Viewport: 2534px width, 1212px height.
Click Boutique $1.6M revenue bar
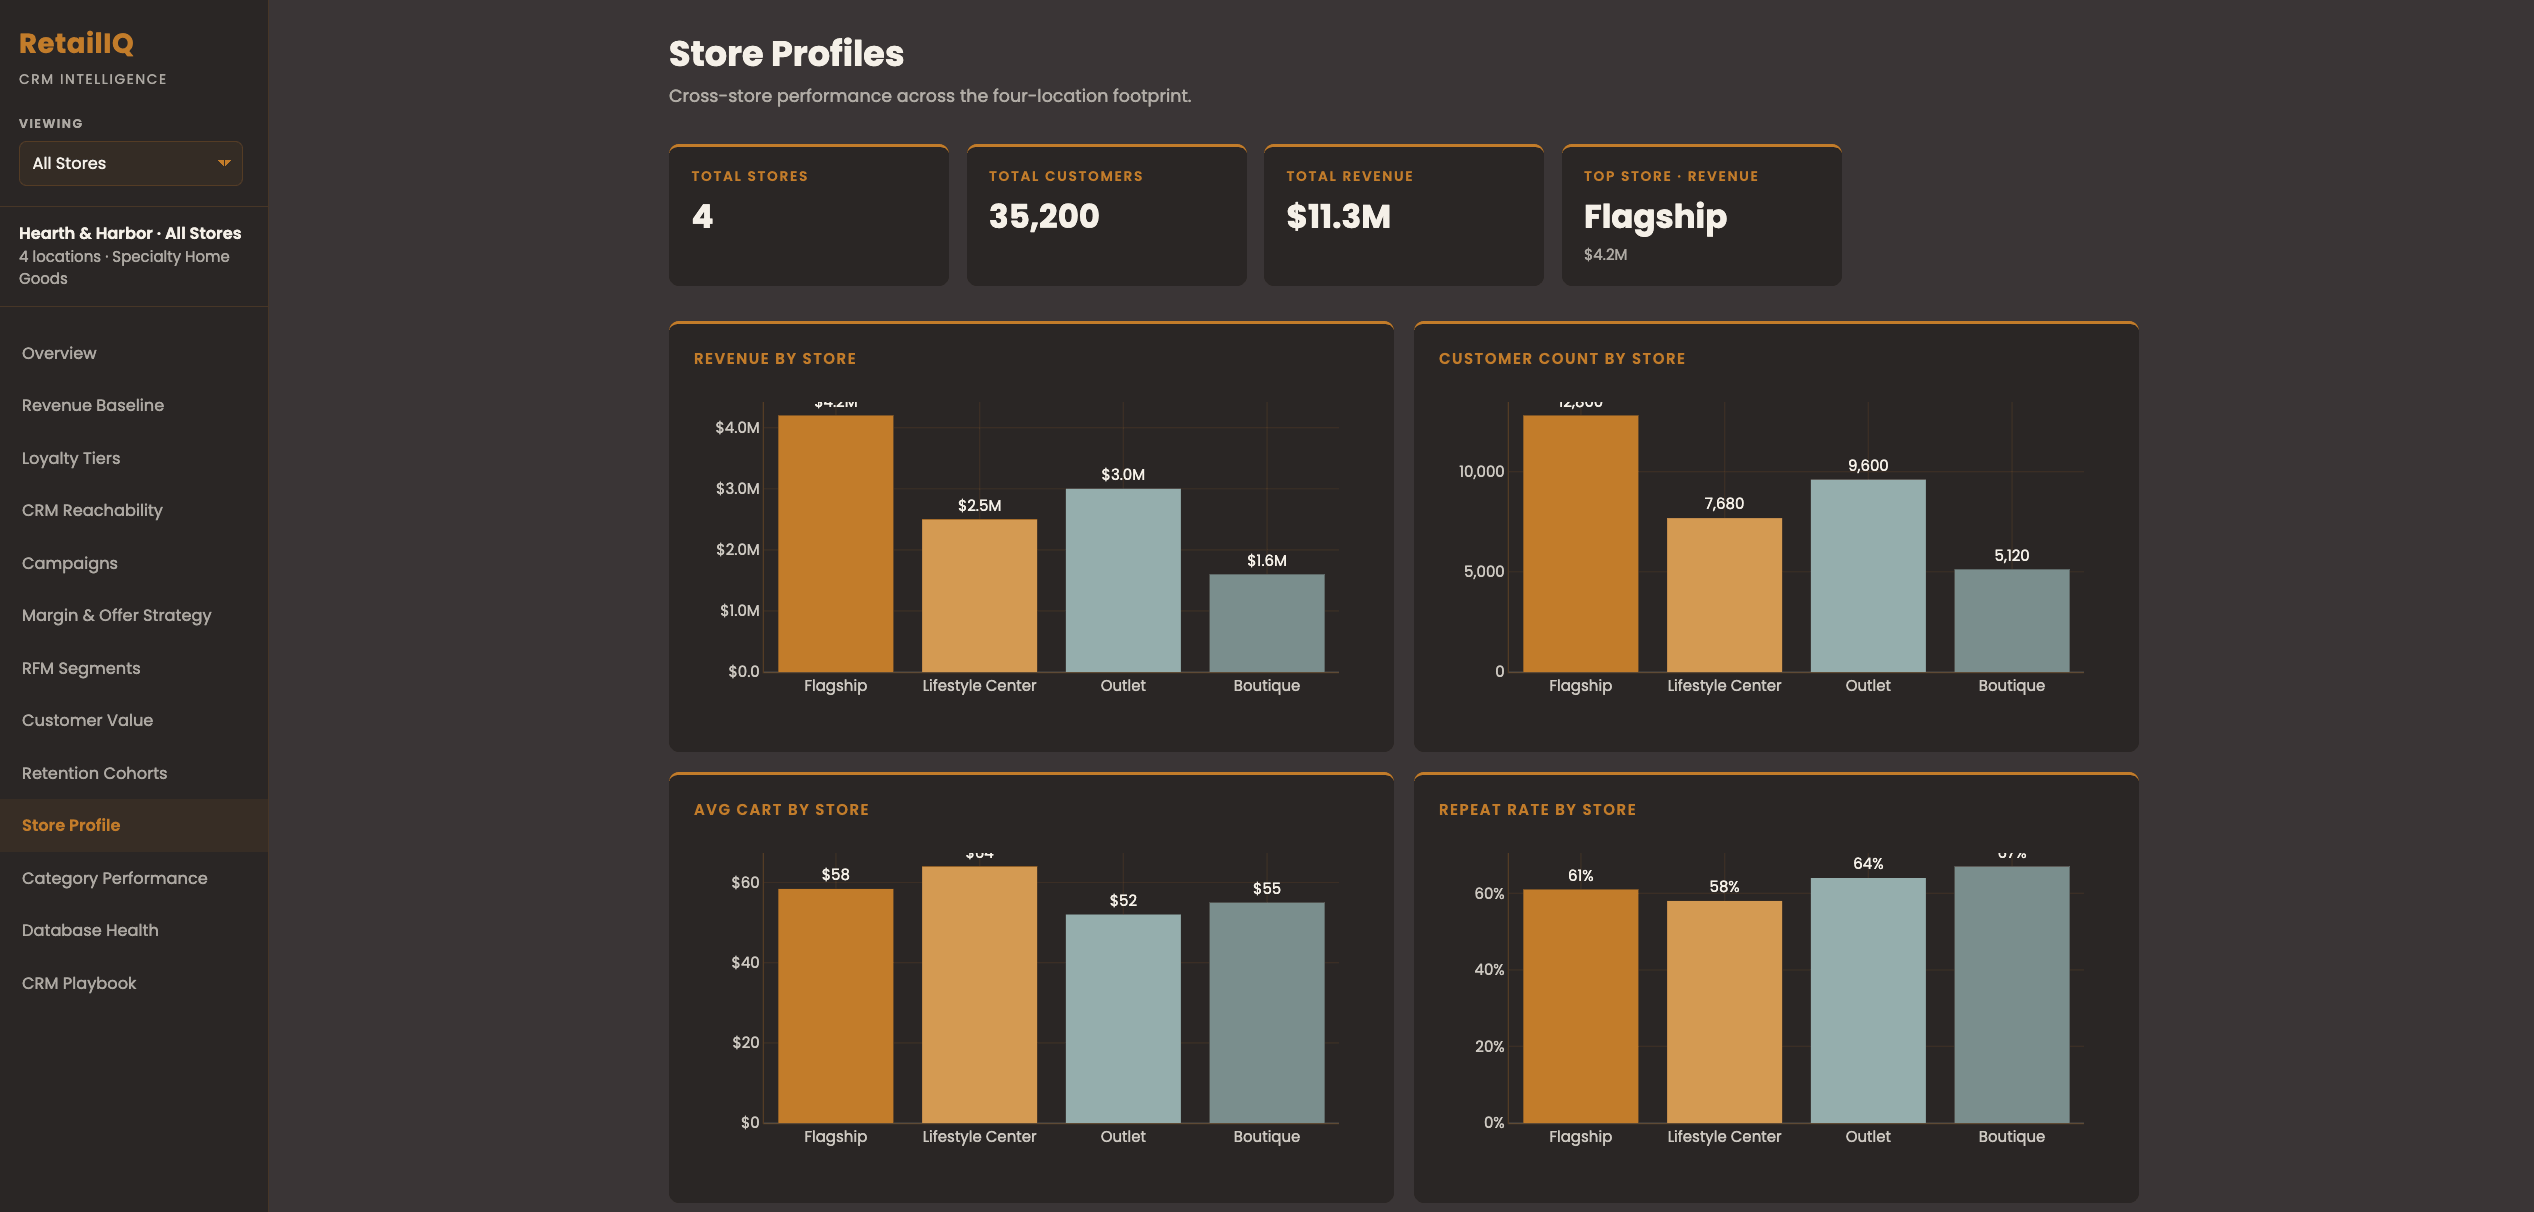pos(1267,623)
